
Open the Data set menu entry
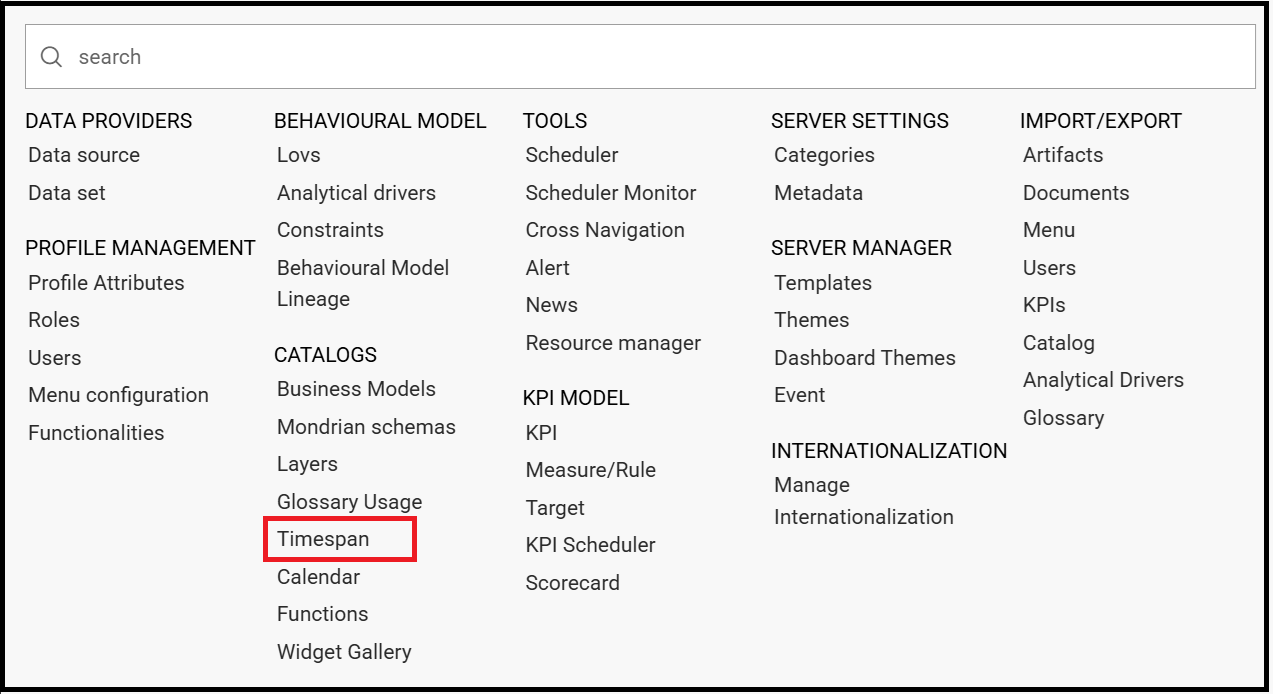pyautogui.click(x=67, y=193)
